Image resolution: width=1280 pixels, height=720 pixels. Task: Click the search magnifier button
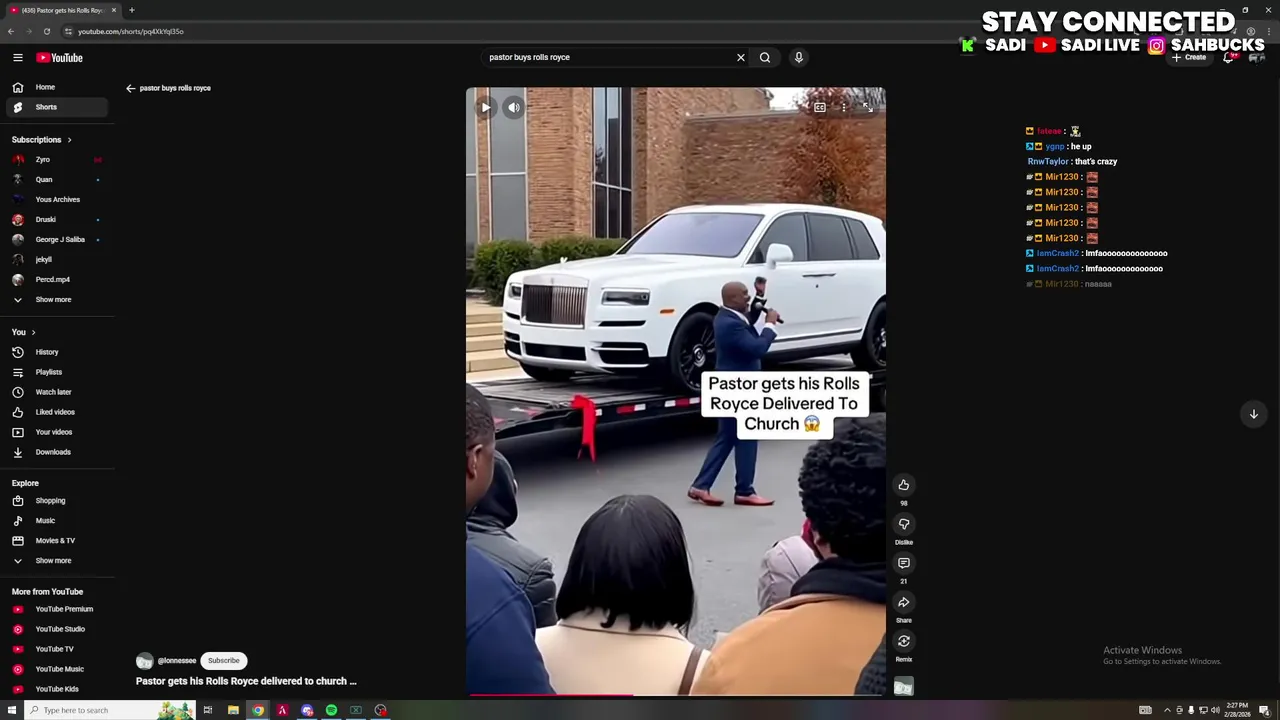(x=765, y=57)
